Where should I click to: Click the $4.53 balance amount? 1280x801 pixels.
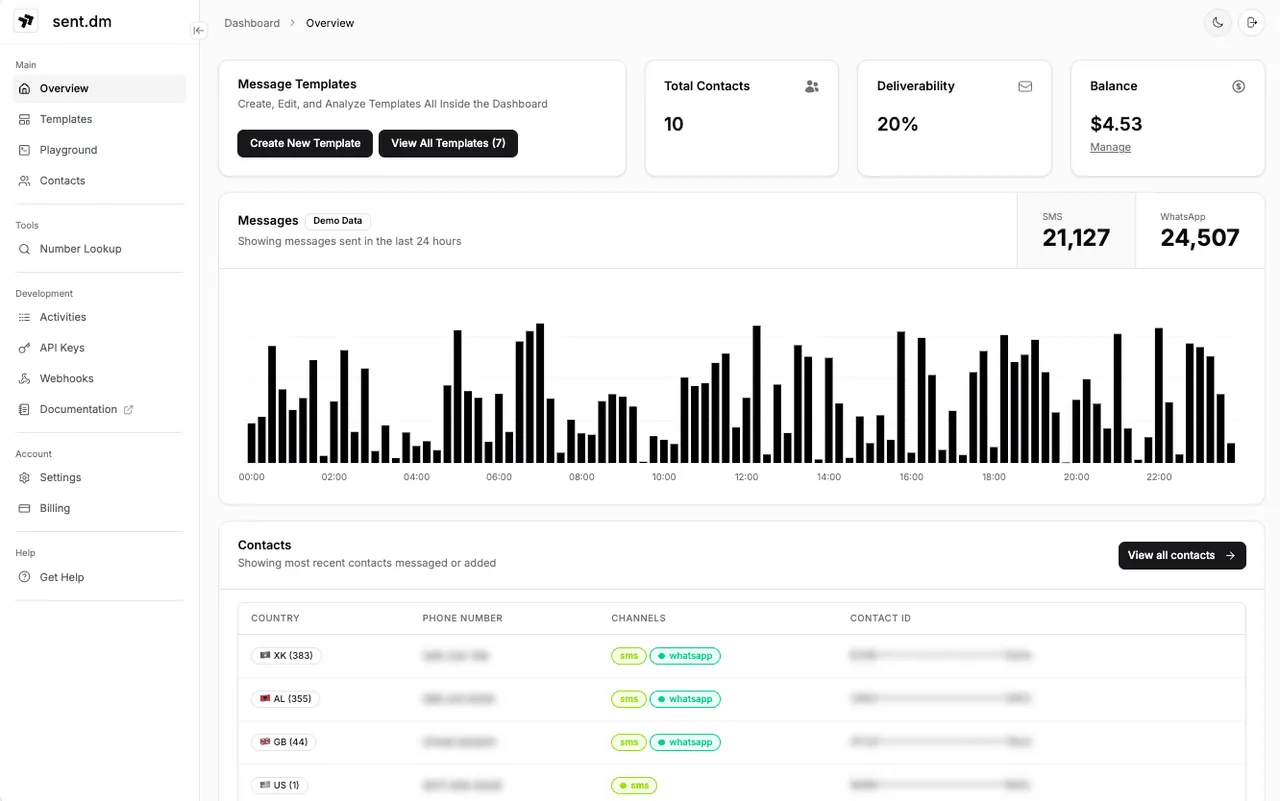coord(1116,124)
